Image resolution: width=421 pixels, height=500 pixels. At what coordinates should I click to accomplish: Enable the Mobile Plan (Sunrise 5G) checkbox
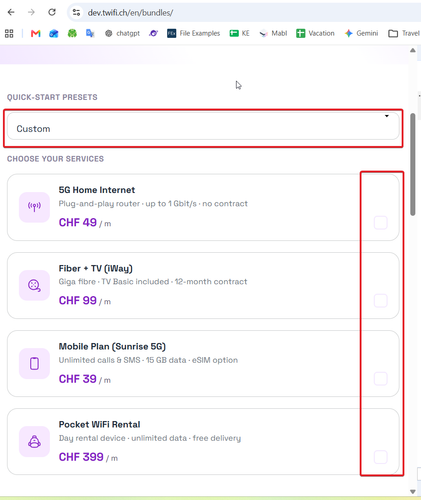tap(381, 379)
